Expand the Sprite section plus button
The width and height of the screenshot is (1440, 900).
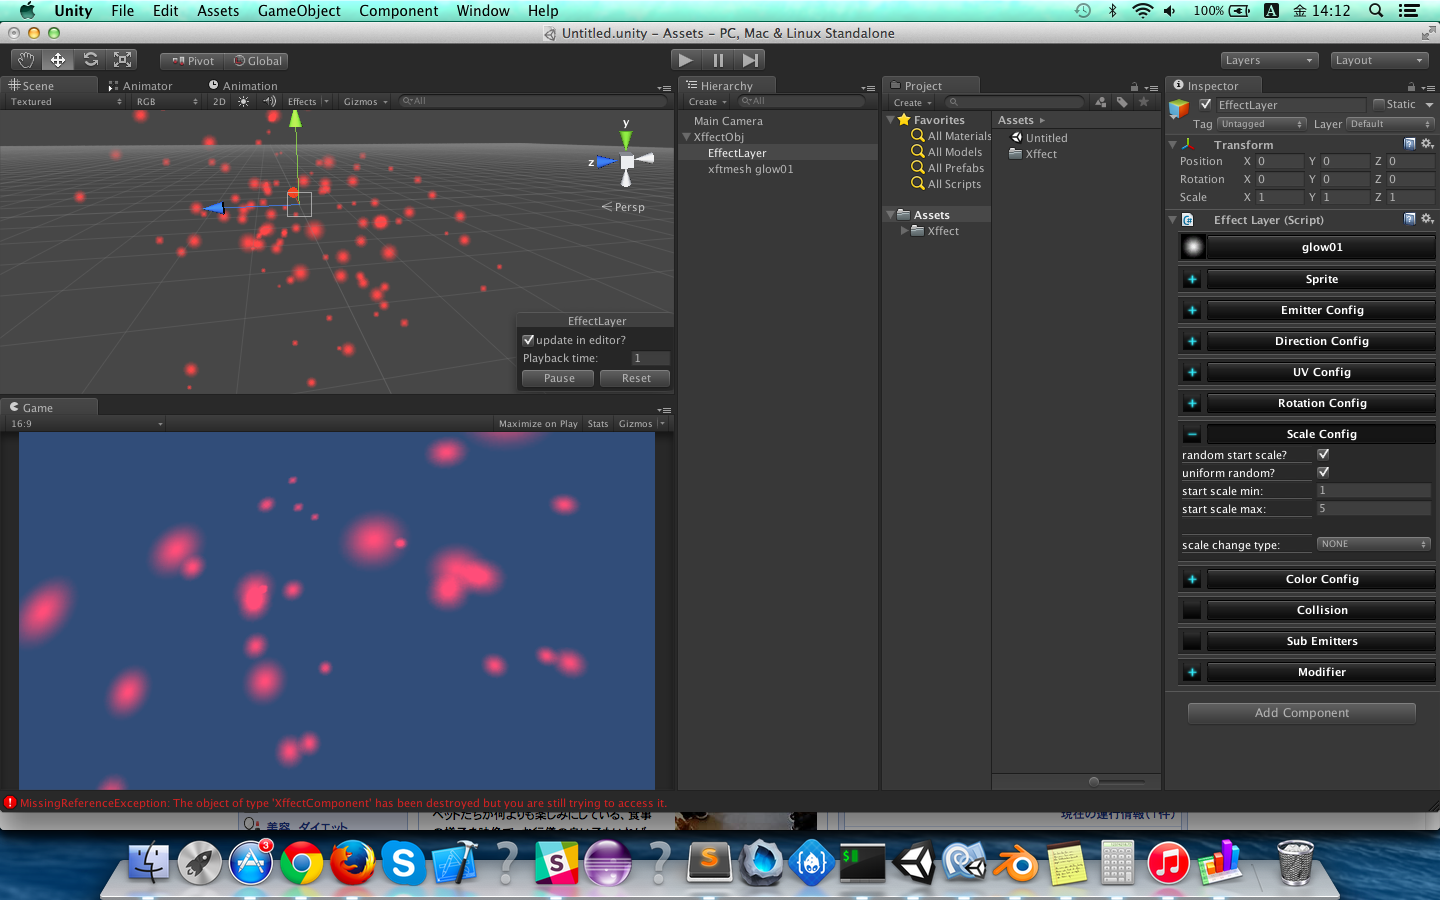[1192, 279]
